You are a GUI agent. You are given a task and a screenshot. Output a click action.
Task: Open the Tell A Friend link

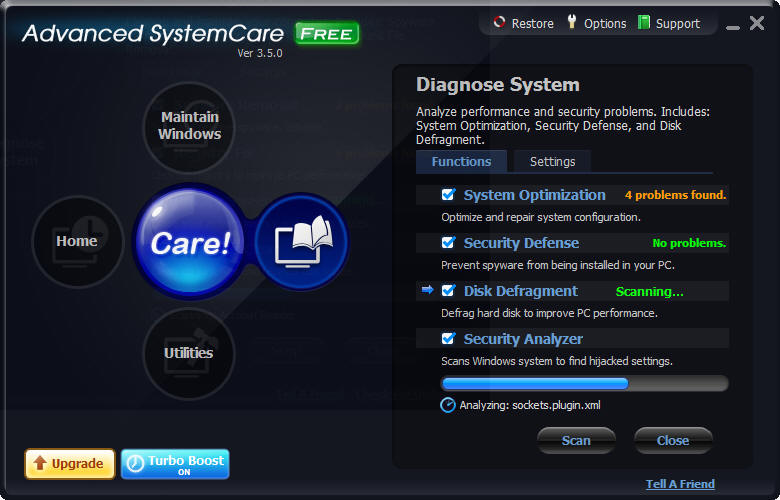[x=680, y=484]
